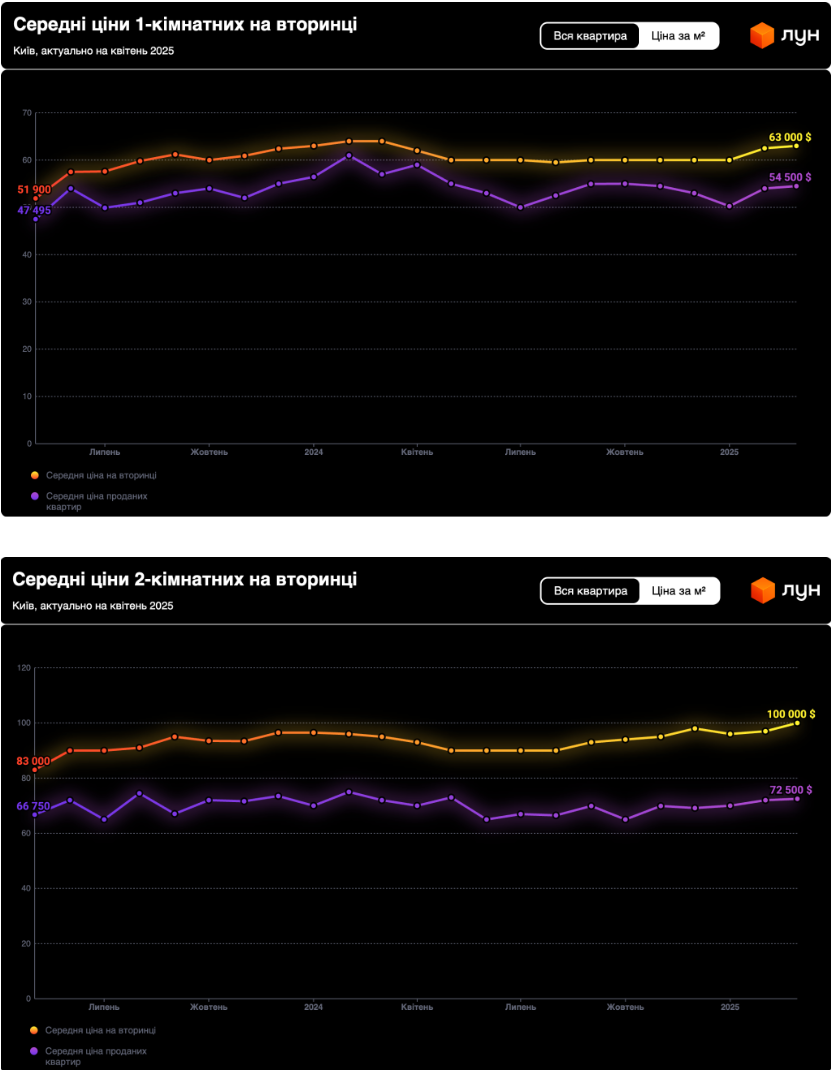The image size is (832, 1070).
Task: Toggle 'Середня ціна проданих квартир' legend text, 1-кімнатних chart
Action: pyautogui.click(x=97, y=502)
